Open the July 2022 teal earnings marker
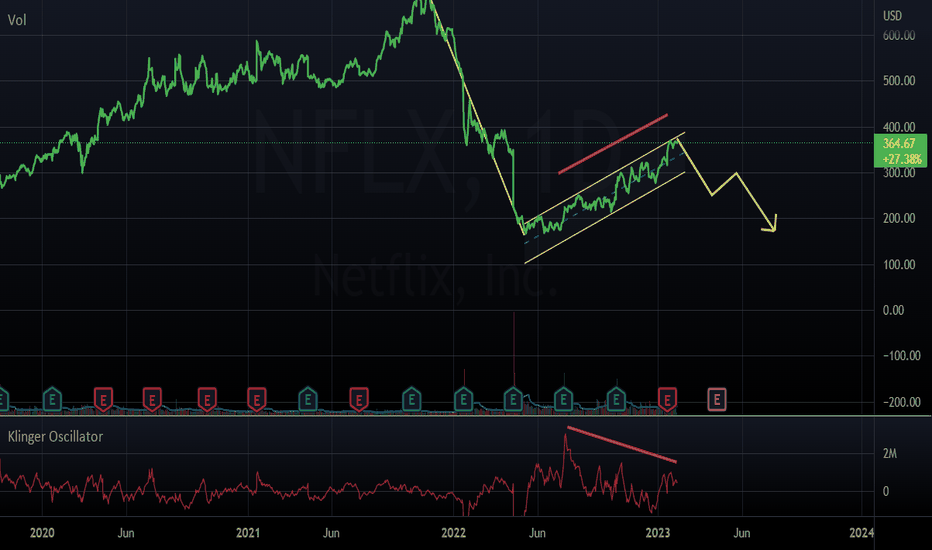Image resolution: width=932 pixels, height=550 pixels. click(x=563, y=400)
